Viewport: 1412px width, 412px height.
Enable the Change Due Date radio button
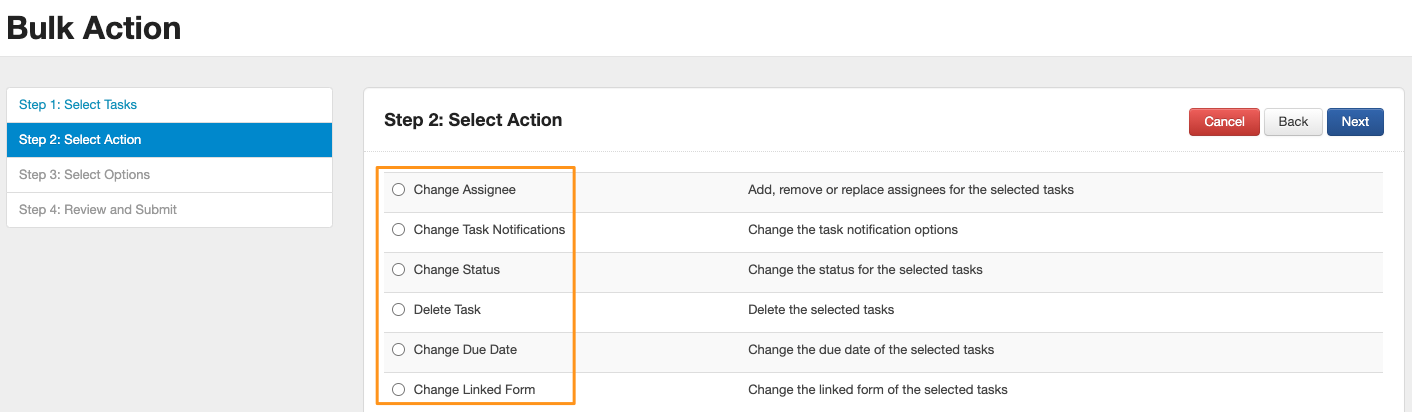click(398, 350)
